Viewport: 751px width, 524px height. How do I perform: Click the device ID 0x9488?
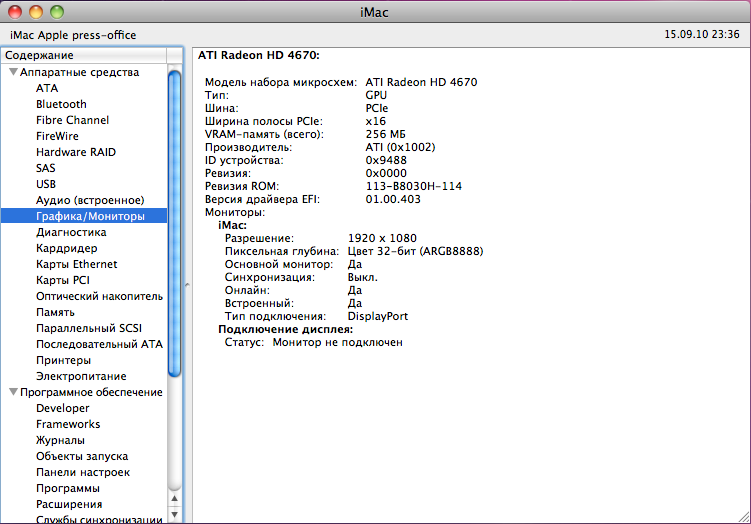(x=386, y=160)
